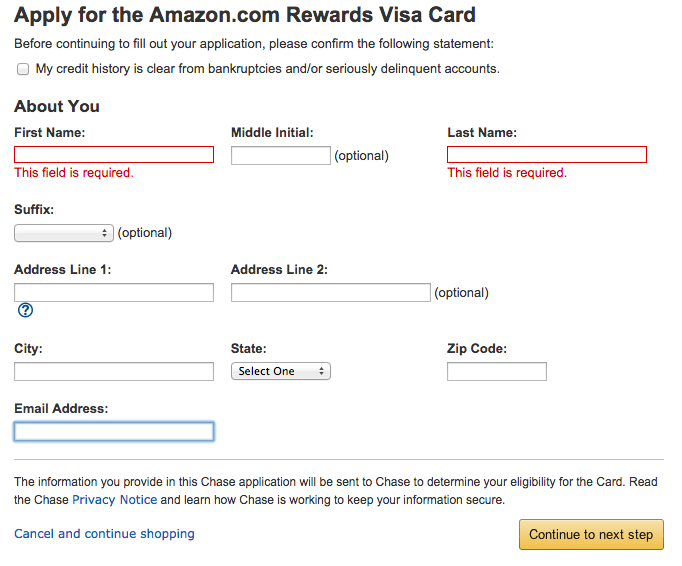Select the City input field

tap(114, 372)
